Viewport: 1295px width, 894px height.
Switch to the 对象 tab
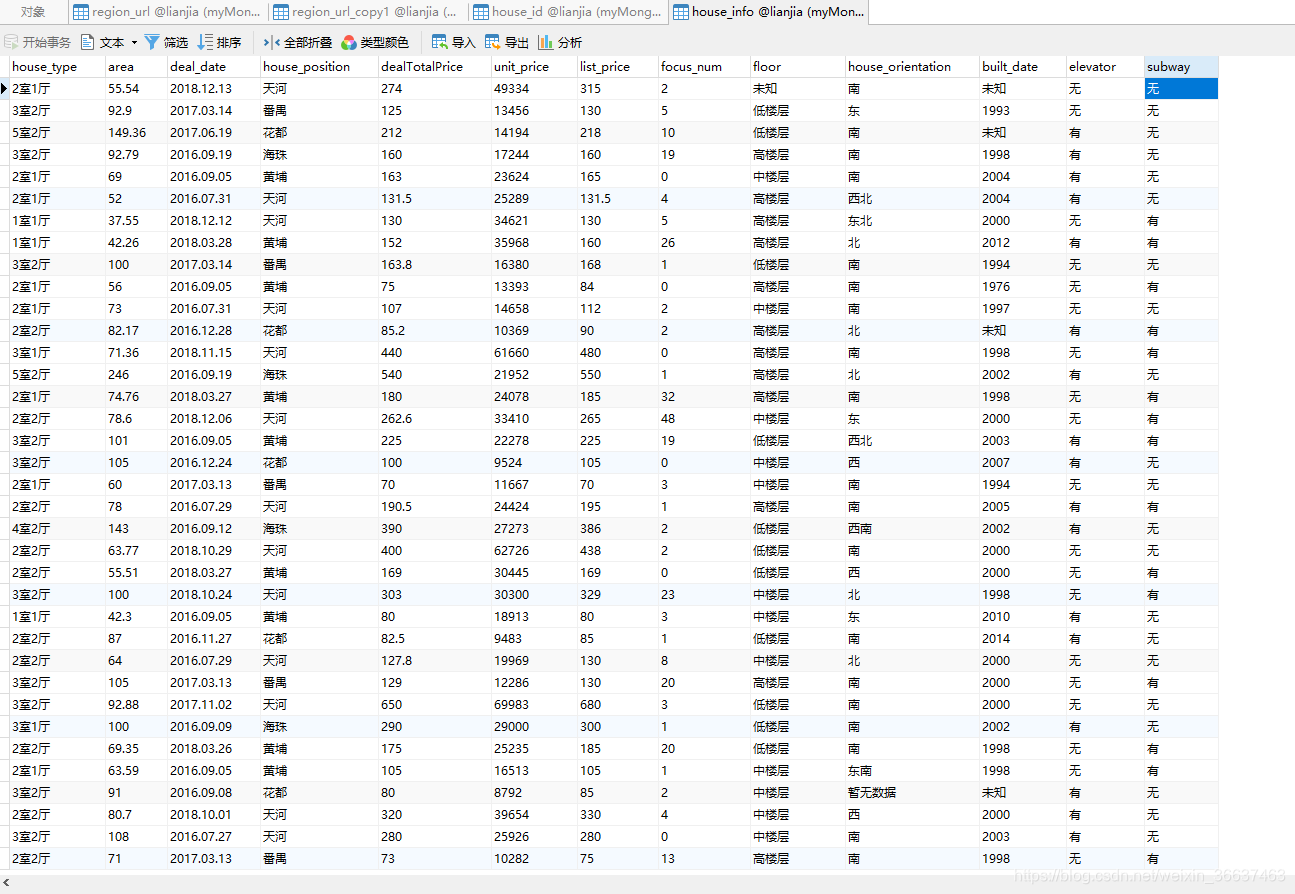pos(33,12)
